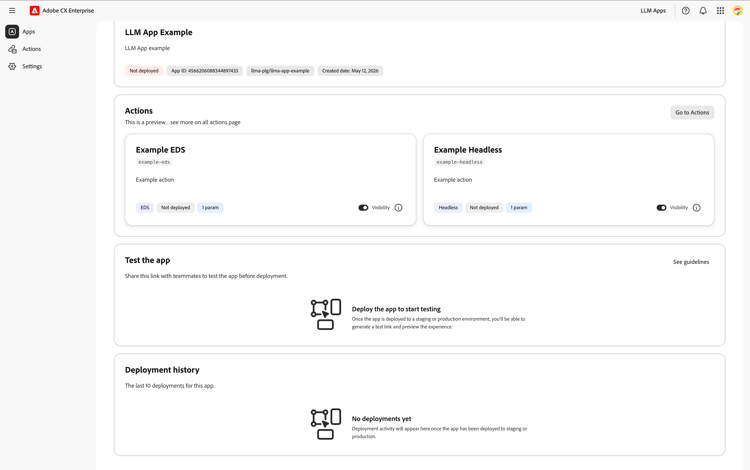
Task: Go to Apps in sidebar
Action: tap(29, 32)
